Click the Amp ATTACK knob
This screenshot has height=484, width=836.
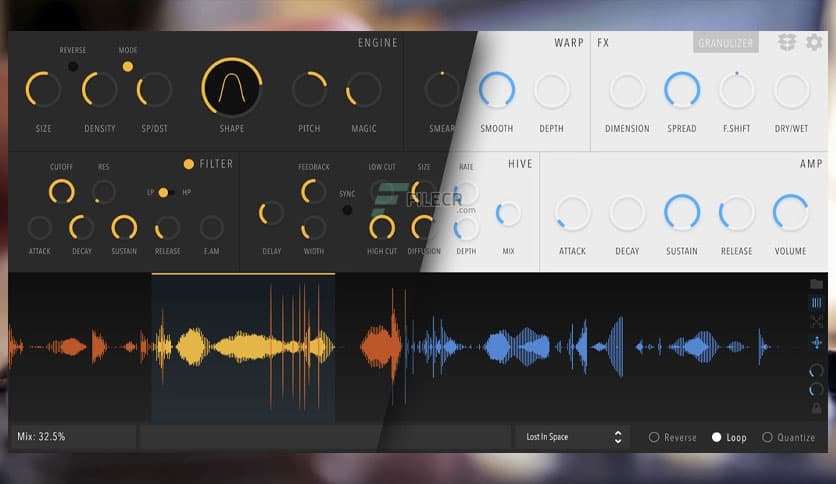pyautogui.click(x=573, y=213)
